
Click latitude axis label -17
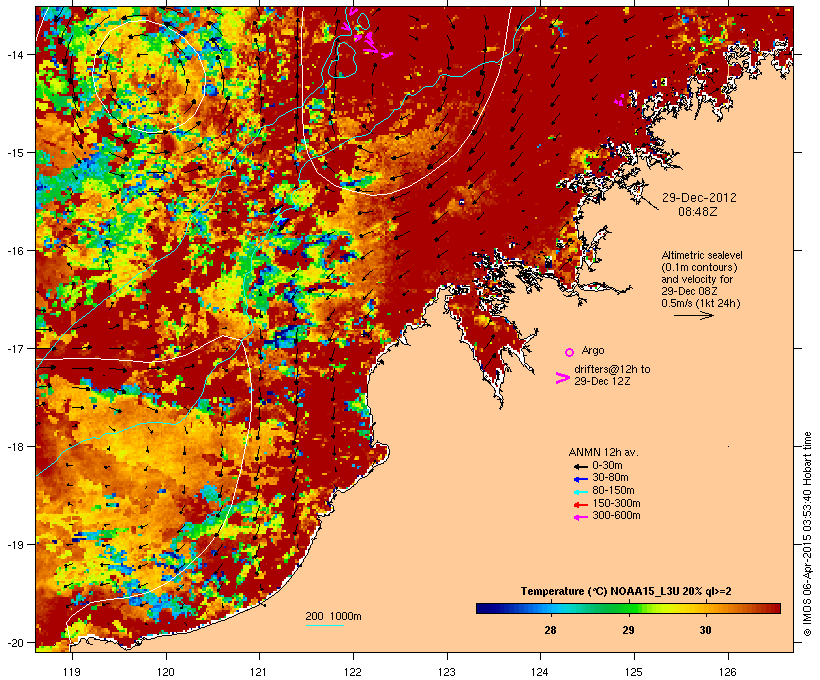(14, 348)
